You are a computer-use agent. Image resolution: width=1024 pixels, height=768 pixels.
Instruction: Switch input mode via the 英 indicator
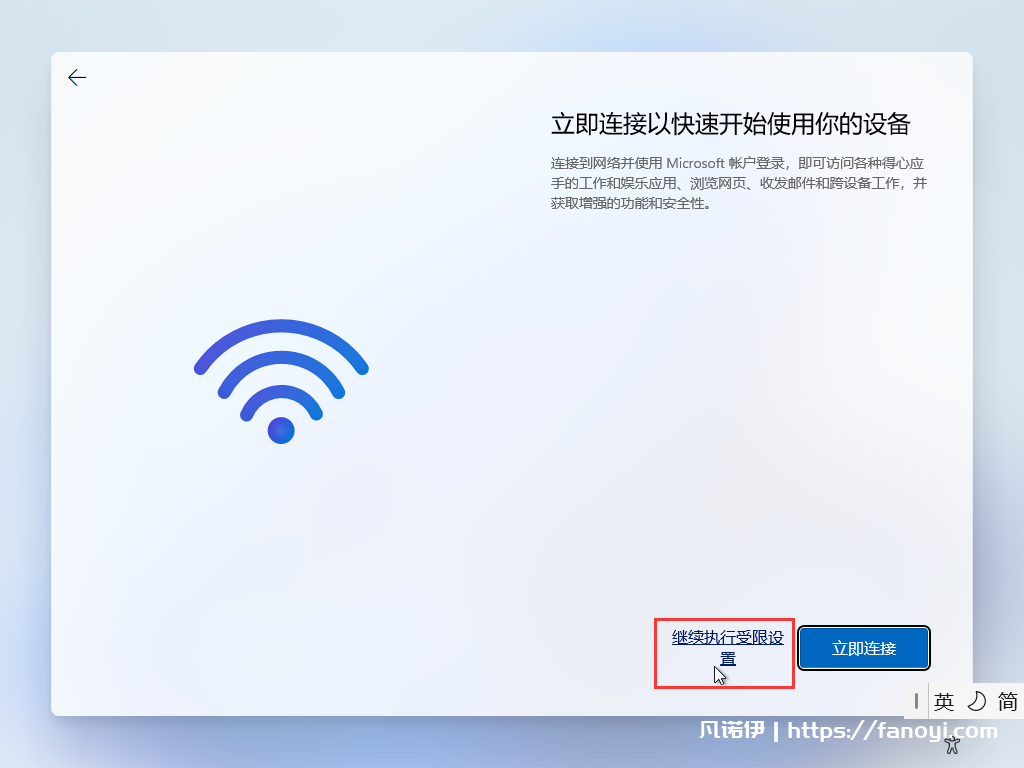click(944, 701)
